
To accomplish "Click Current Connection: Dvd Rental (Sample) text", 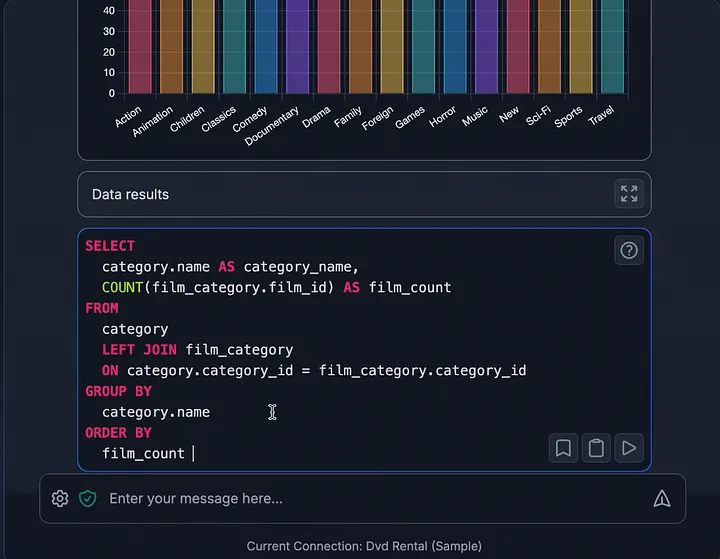I will [x=364, y=546].
